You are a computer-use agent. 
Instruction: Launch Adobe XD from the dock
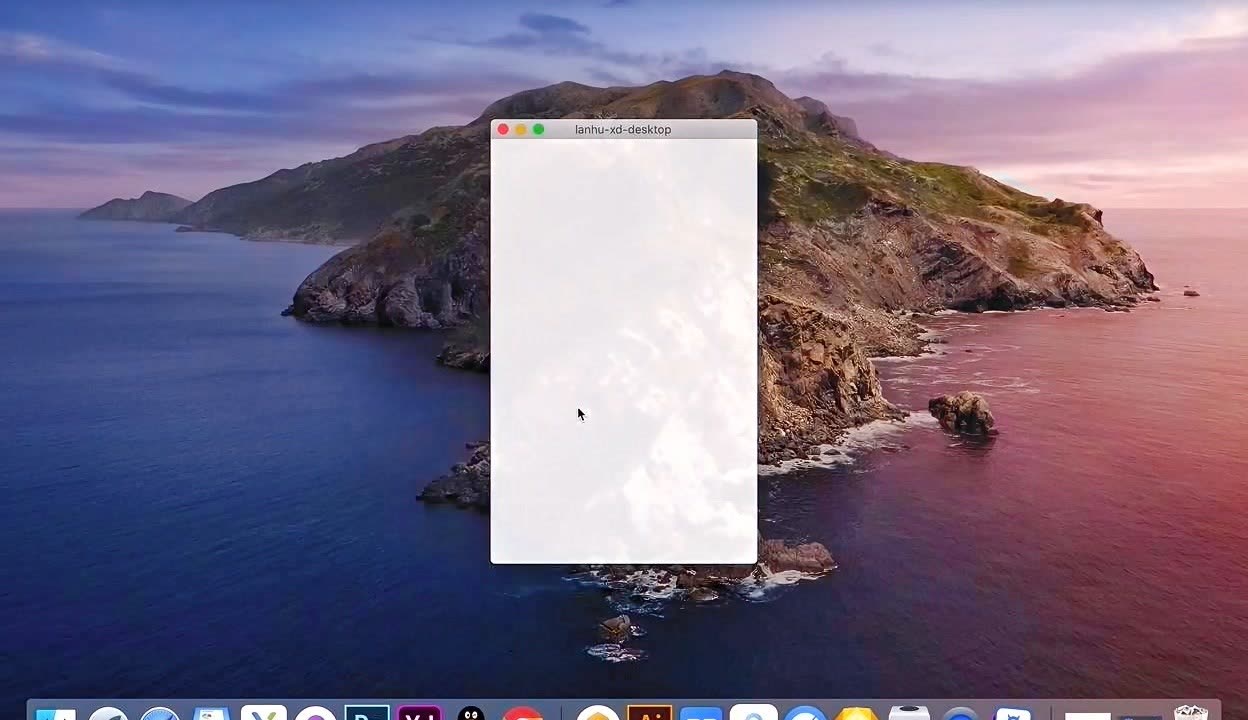[420, 714]
